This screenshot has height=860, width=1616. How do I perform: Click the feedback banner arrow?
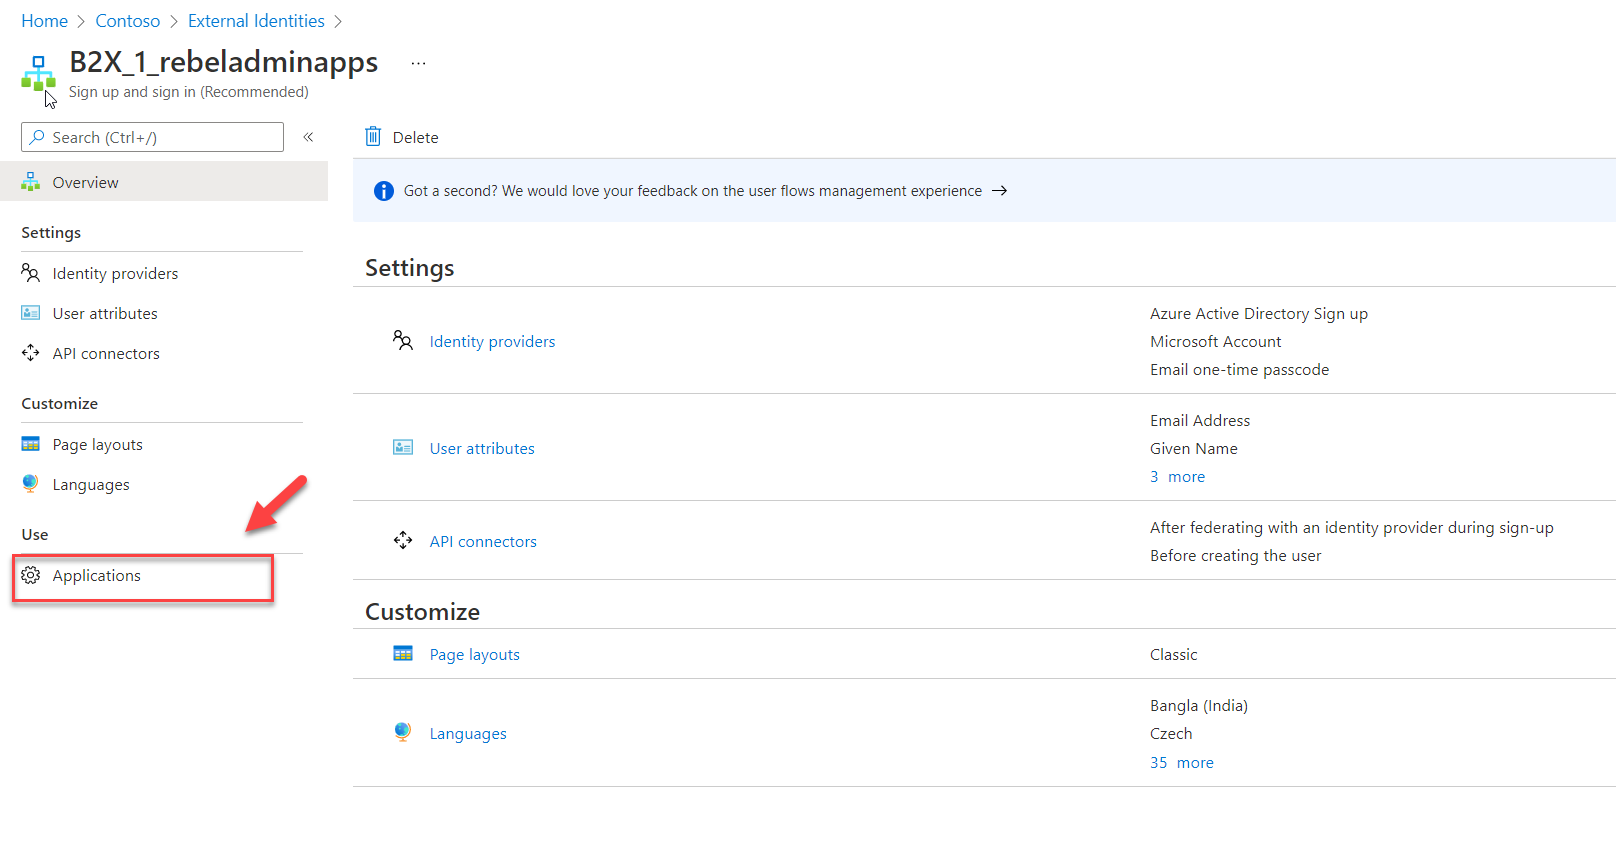[999, 190]
